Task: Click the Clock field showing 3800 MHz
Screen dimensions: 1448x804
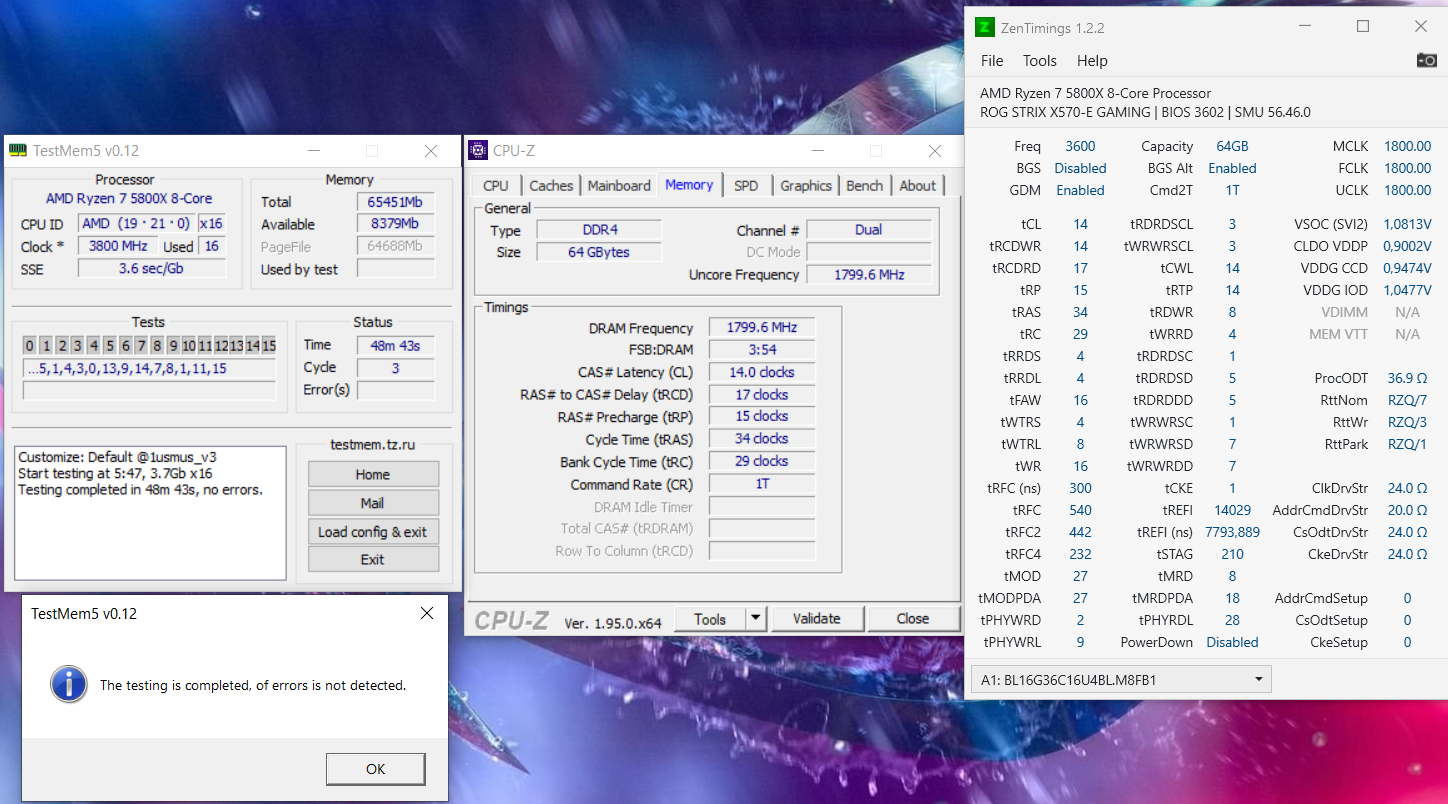Action: coord(118,246)
